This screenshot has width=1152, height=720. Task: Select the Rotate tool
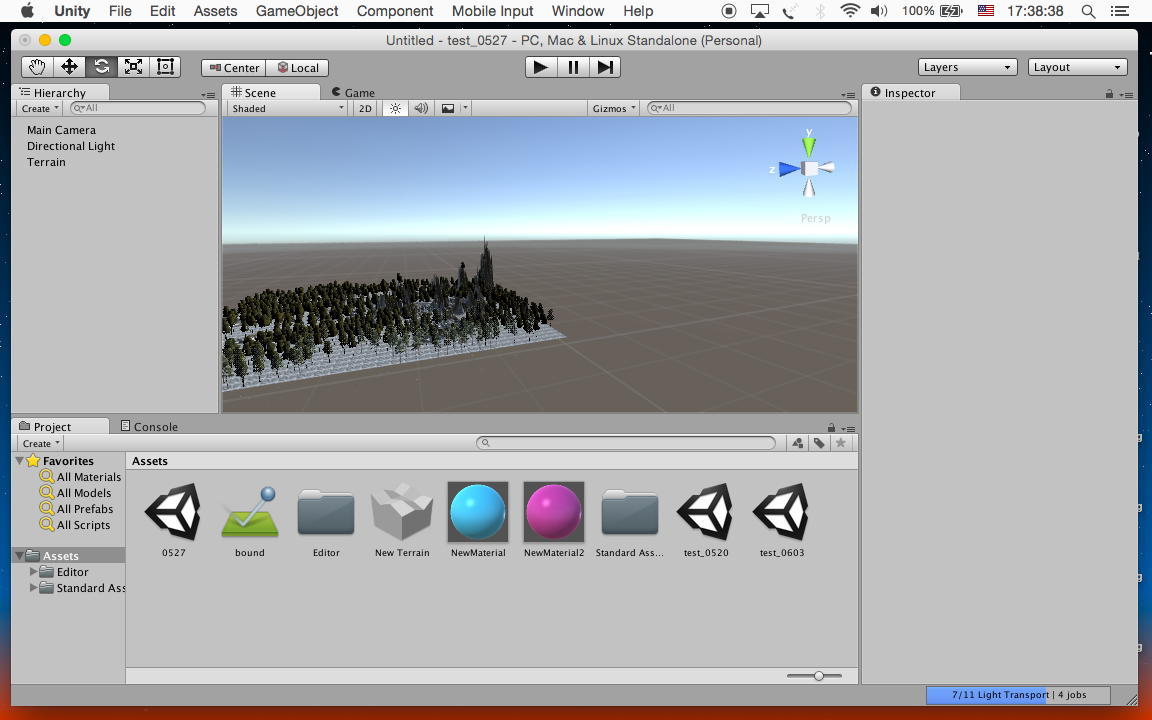[101, 67]
